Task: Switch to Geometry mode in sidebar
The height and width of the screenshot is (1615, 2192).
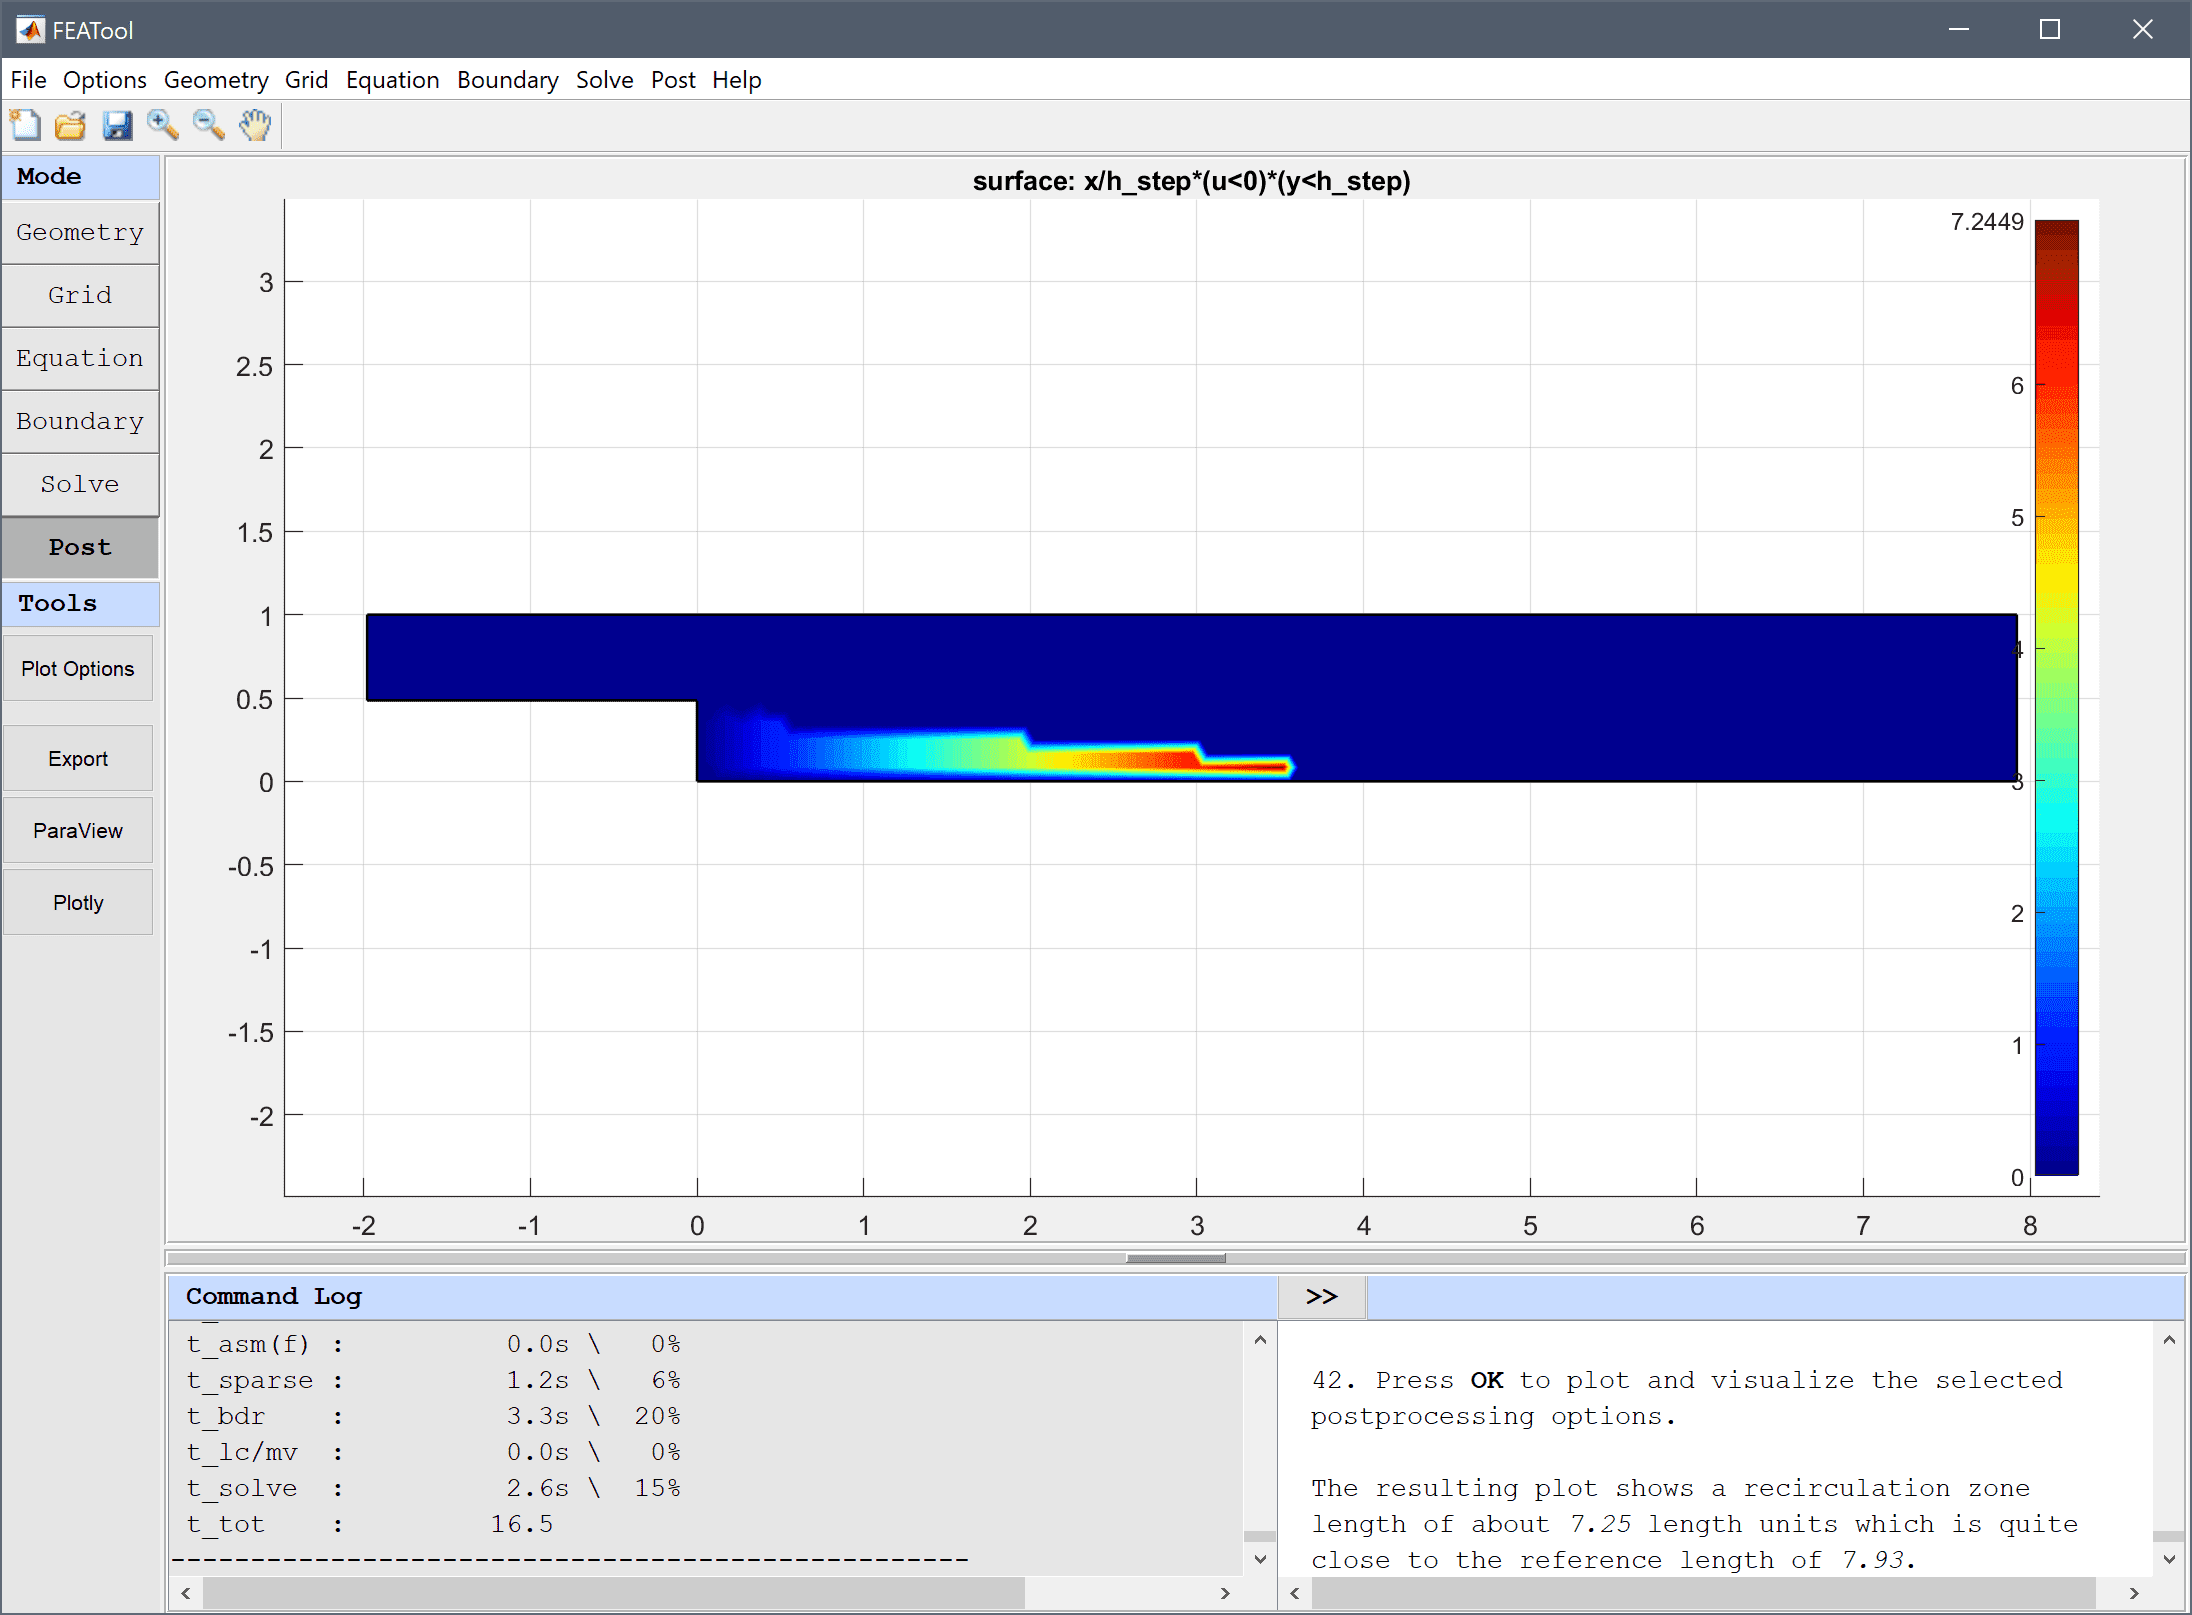Action: pos(80,232)
